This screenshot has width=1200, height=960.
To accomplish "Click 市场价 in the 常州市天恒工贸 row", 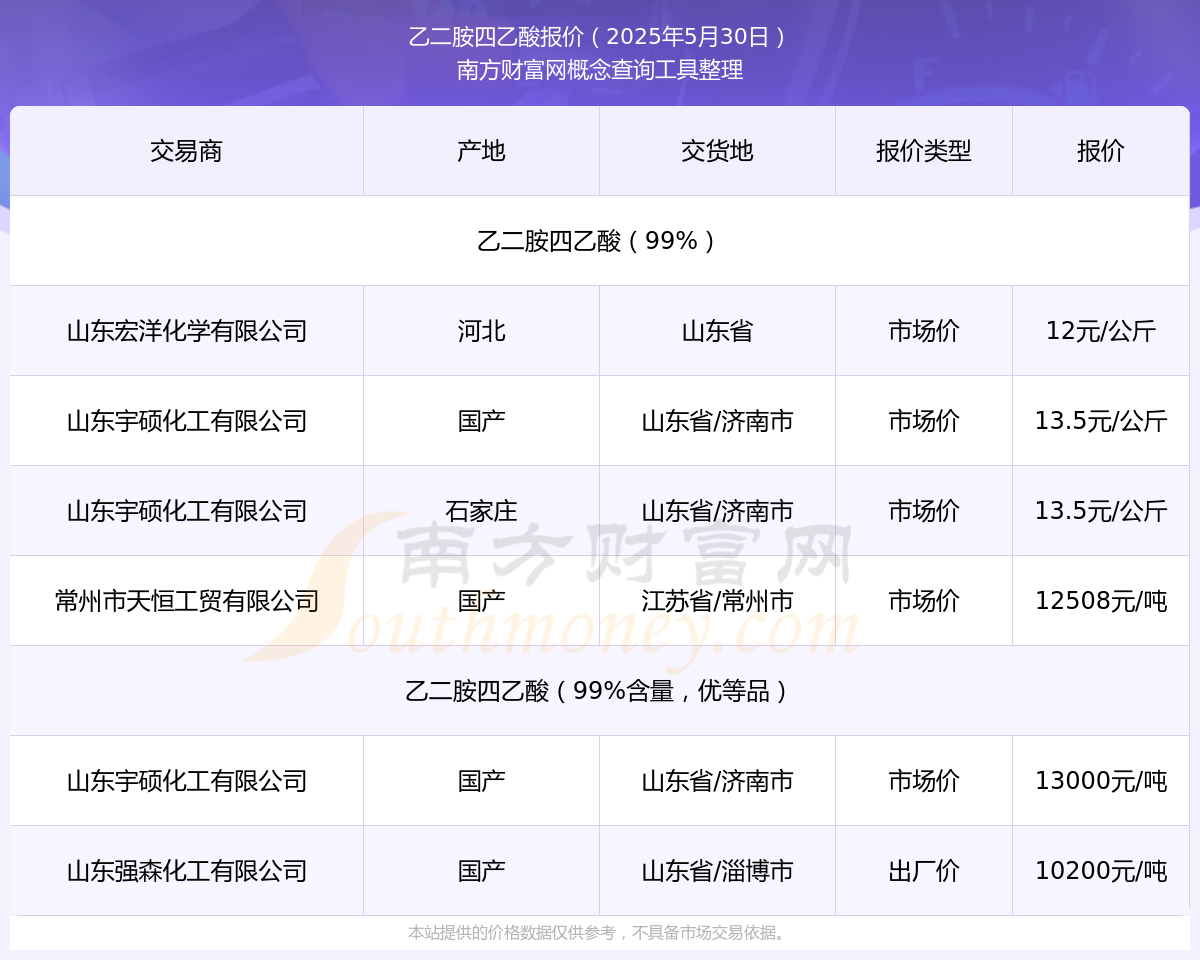I will pyautogui.click(x=924, y=601).
